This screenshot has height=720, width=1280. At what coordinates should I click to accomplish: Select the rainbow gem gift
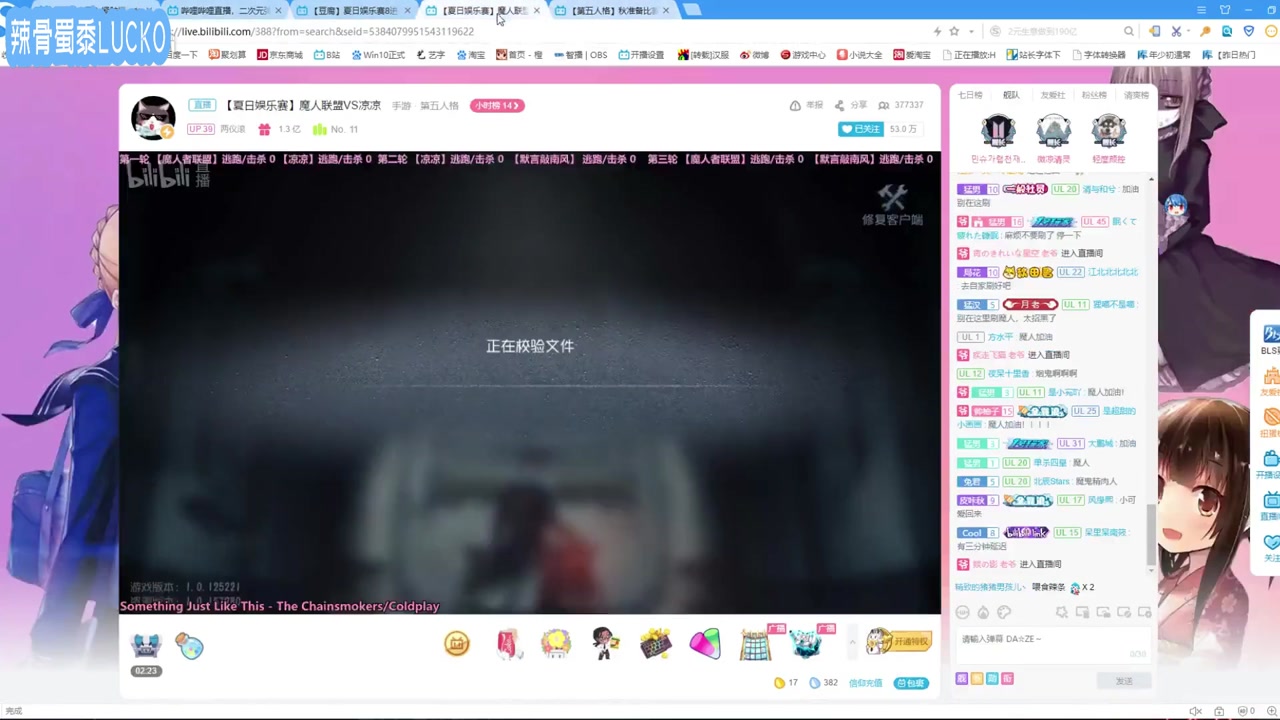pyautogui.click(x=705, y=643)
